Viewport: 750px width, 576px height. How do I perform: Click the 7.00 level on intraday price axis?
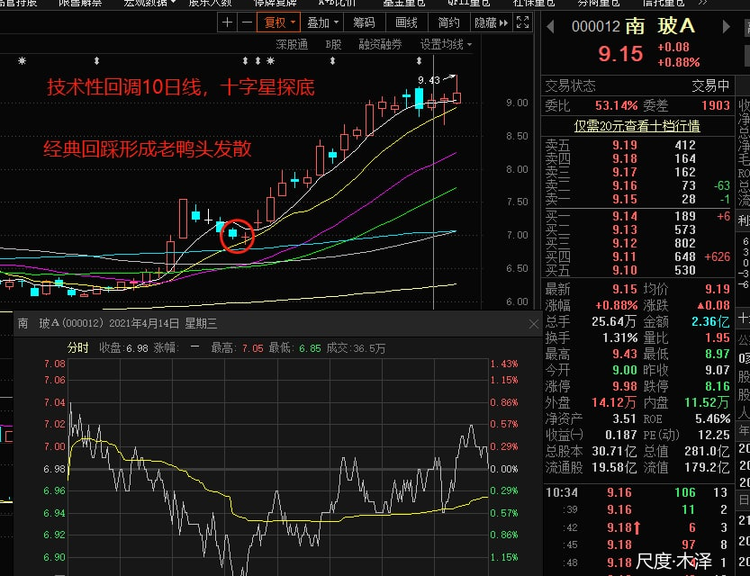[x=55, y=446]
